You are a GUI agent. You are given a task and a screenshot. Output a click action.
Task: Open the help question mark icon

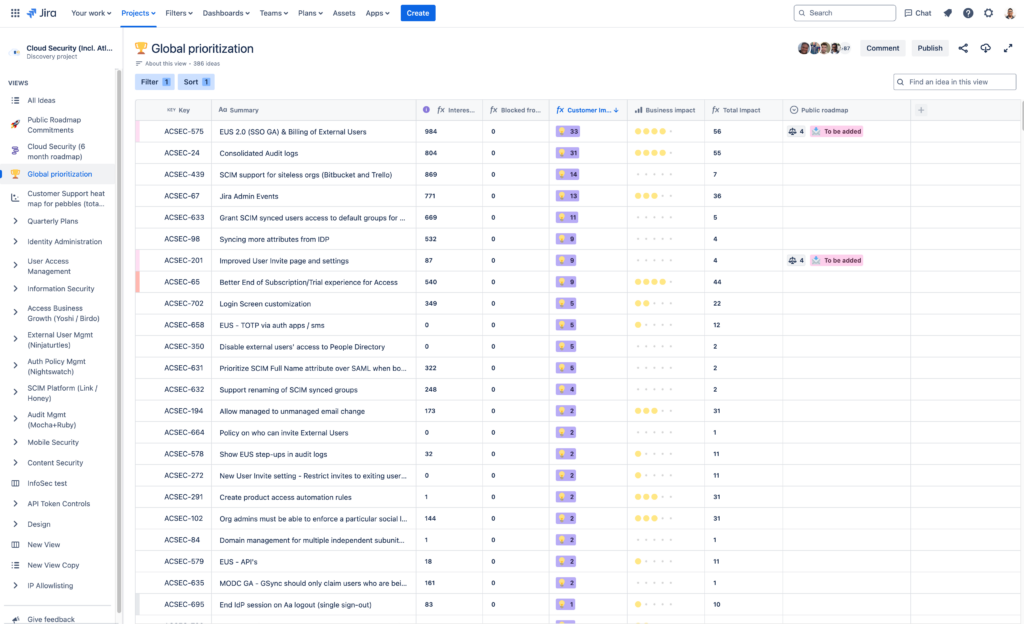(x=968, y=13)
